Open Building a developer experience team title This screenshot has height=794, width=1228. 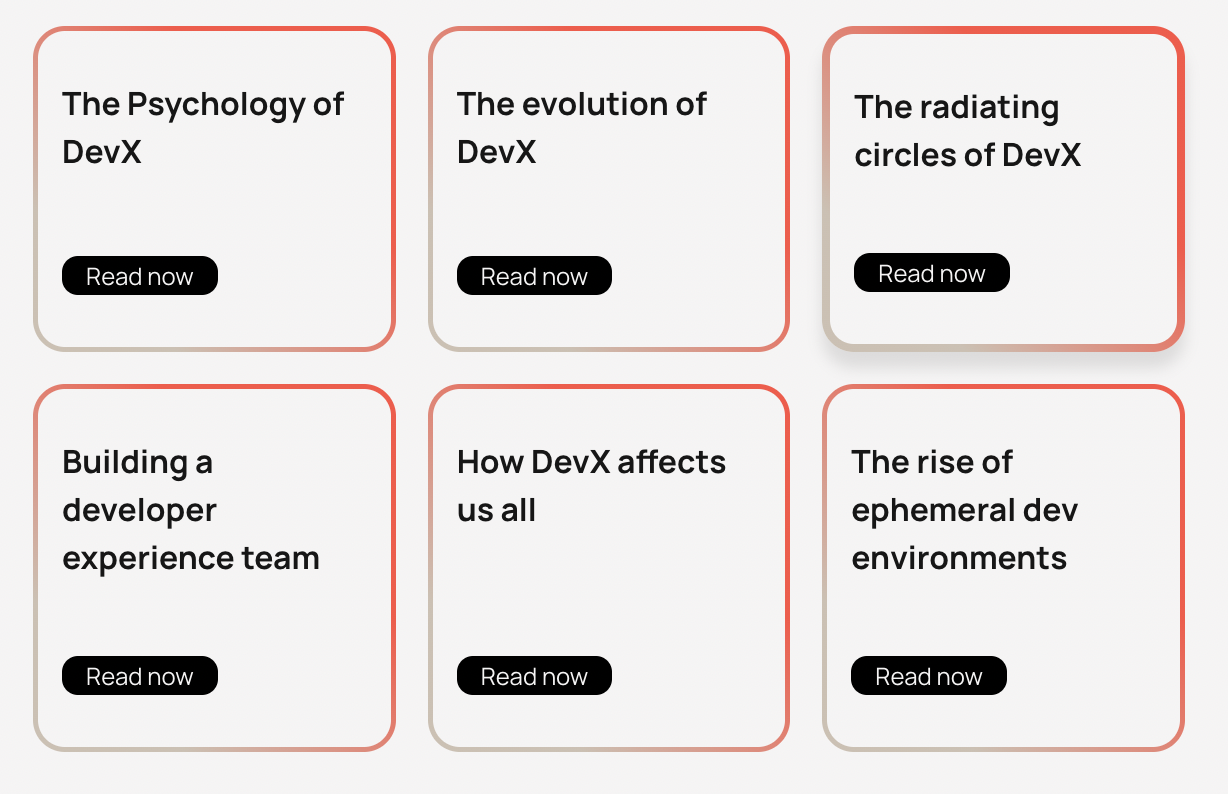[189, 510]
